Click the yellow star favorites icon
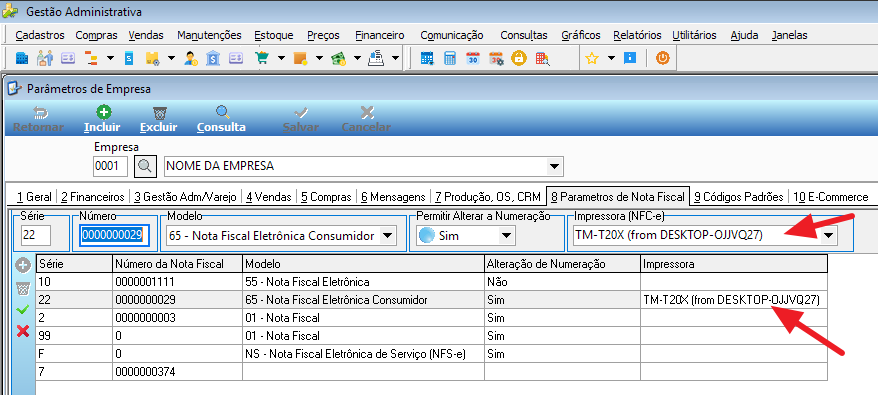878x395 pixels. point(591,58)
